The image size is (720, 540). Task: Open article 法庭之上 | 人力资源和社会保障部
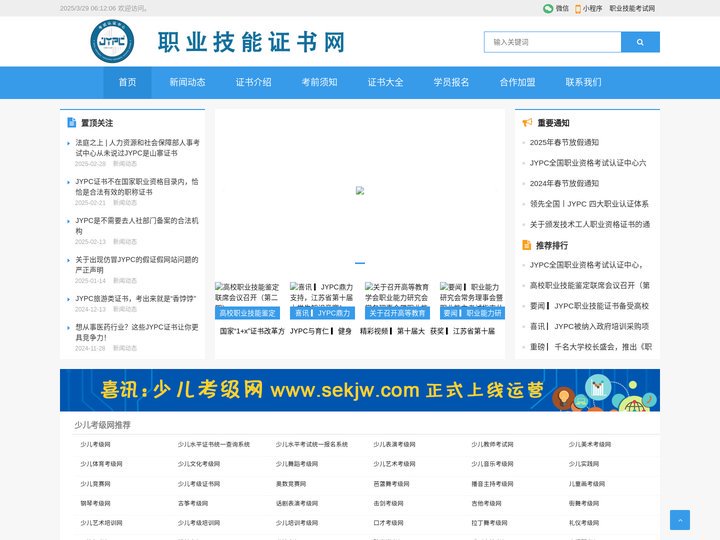click(x=137, y=148)
